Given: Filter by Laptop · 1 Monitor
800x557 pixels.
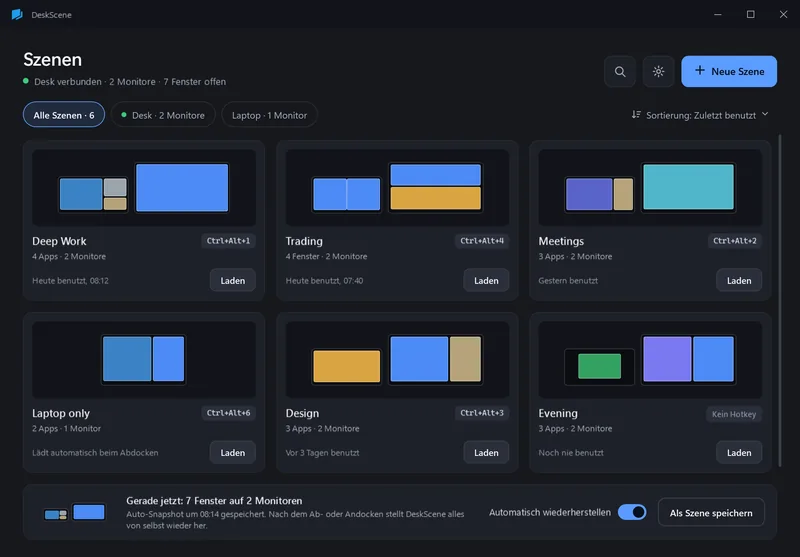Looking at the screenshot, I should (x=269, y=115).
